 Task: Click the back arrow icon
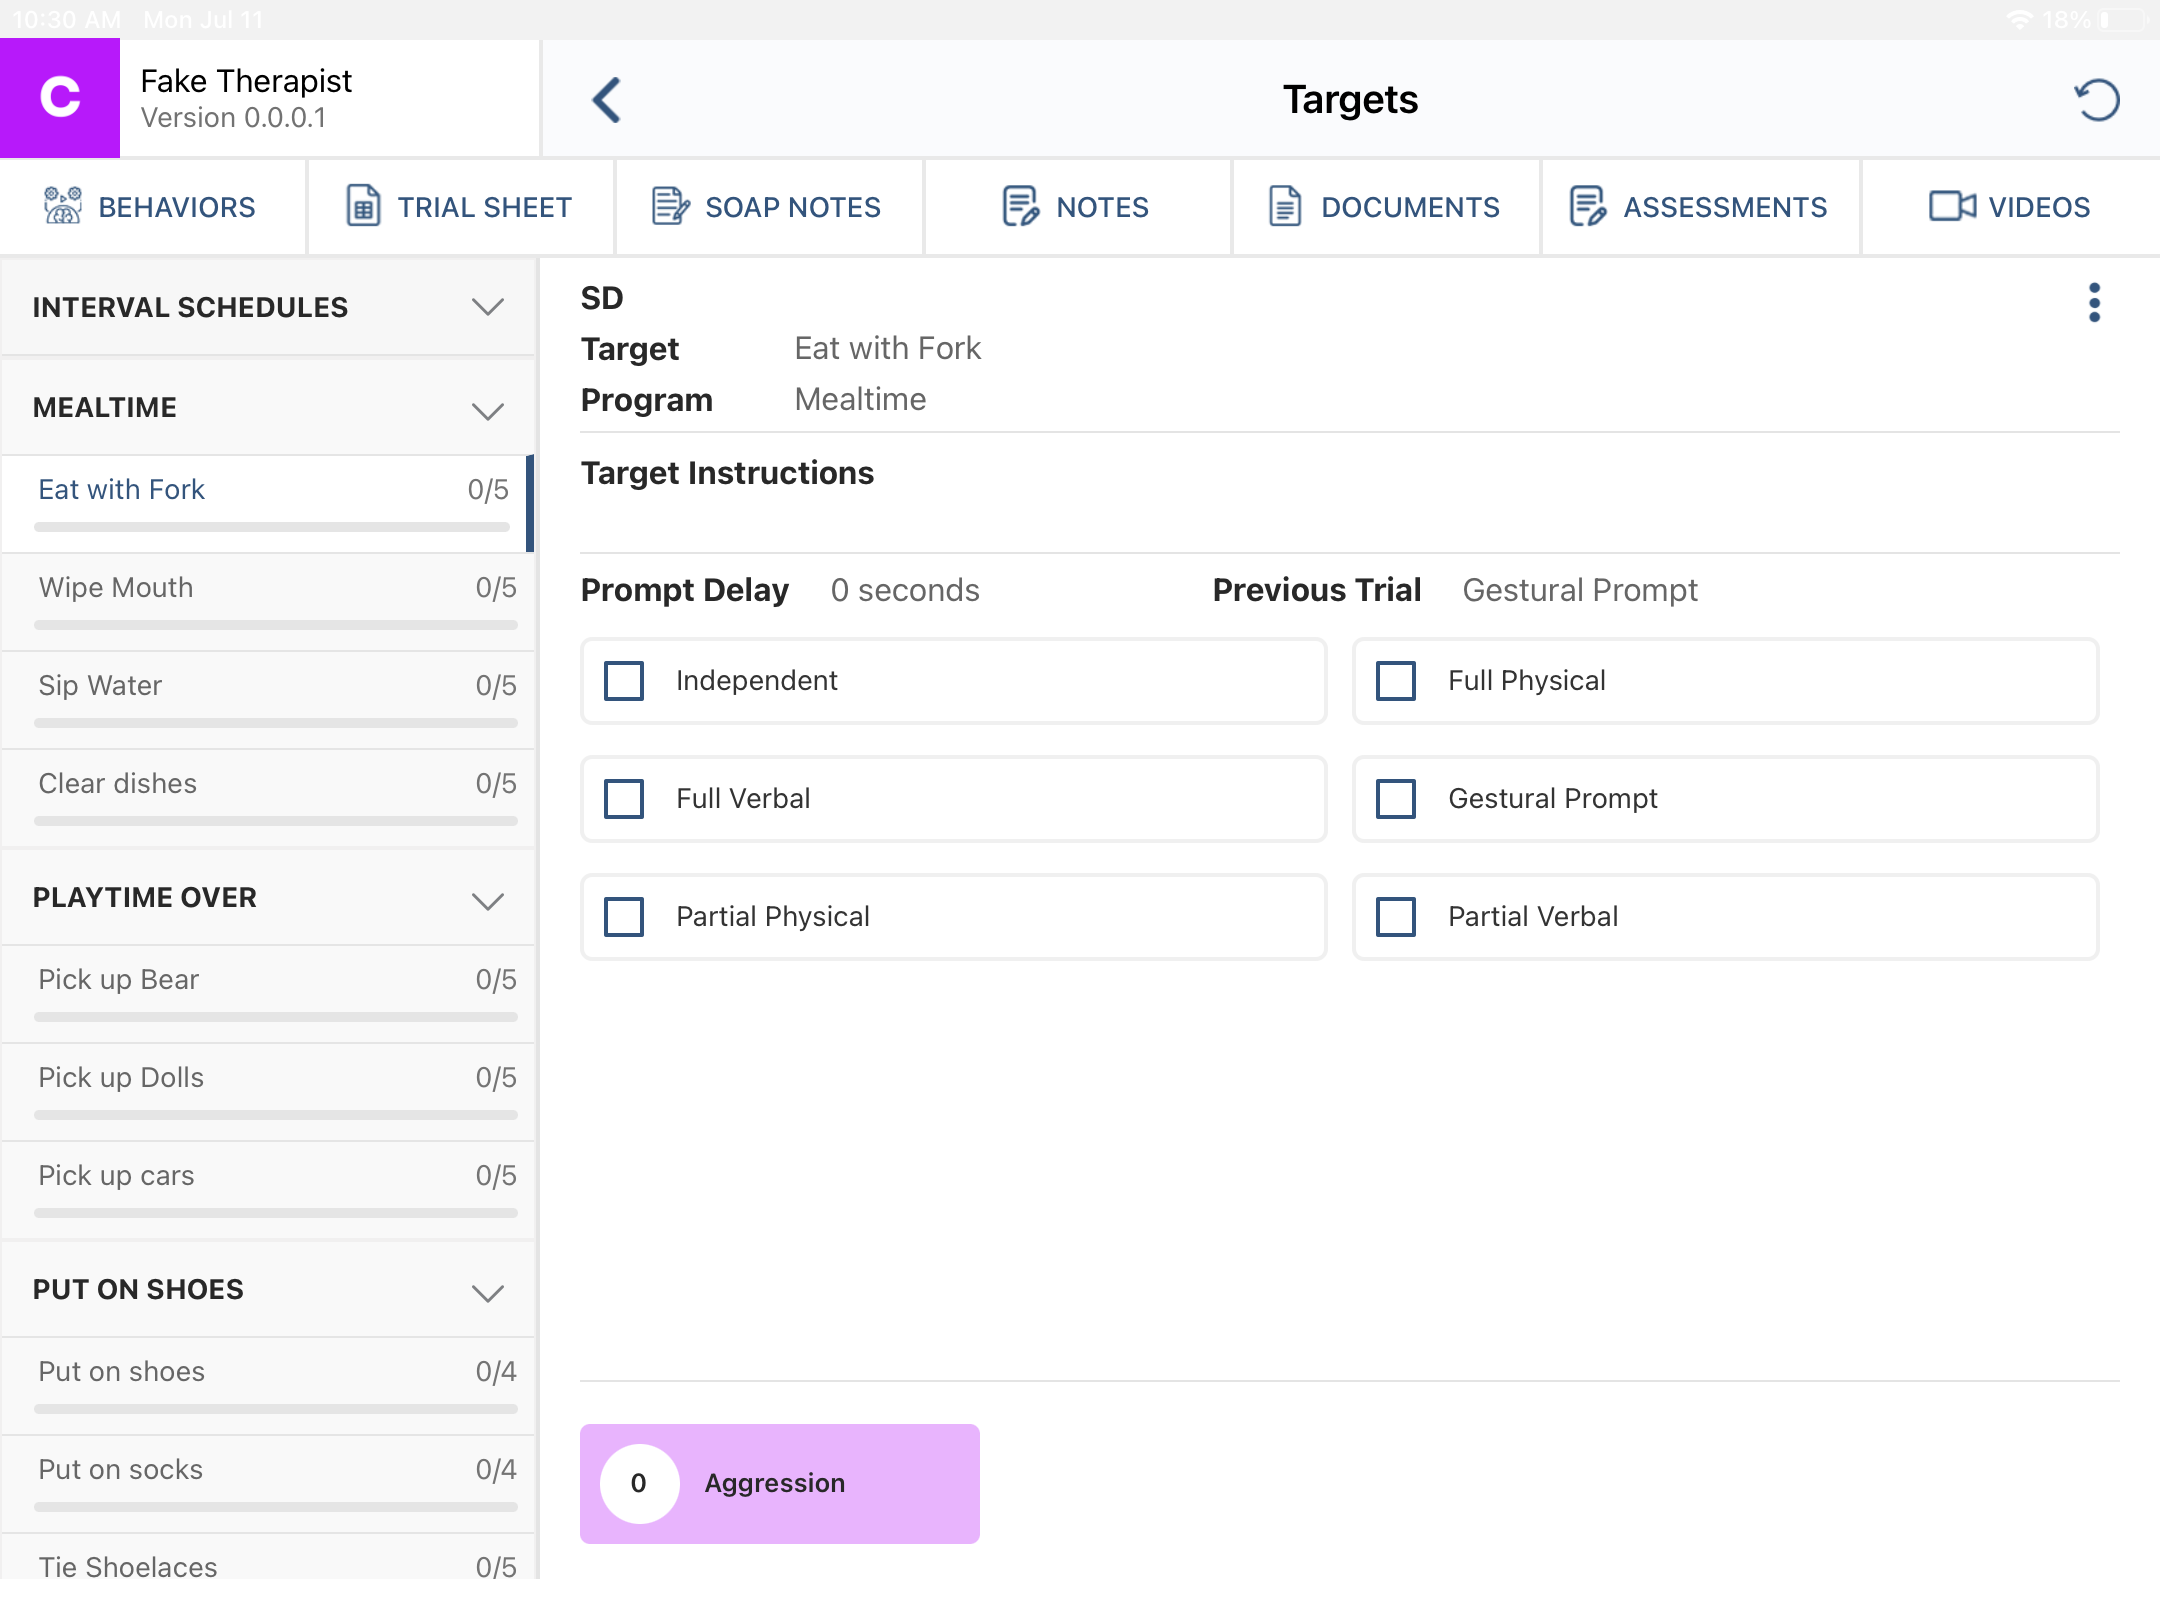pos(607,100)
